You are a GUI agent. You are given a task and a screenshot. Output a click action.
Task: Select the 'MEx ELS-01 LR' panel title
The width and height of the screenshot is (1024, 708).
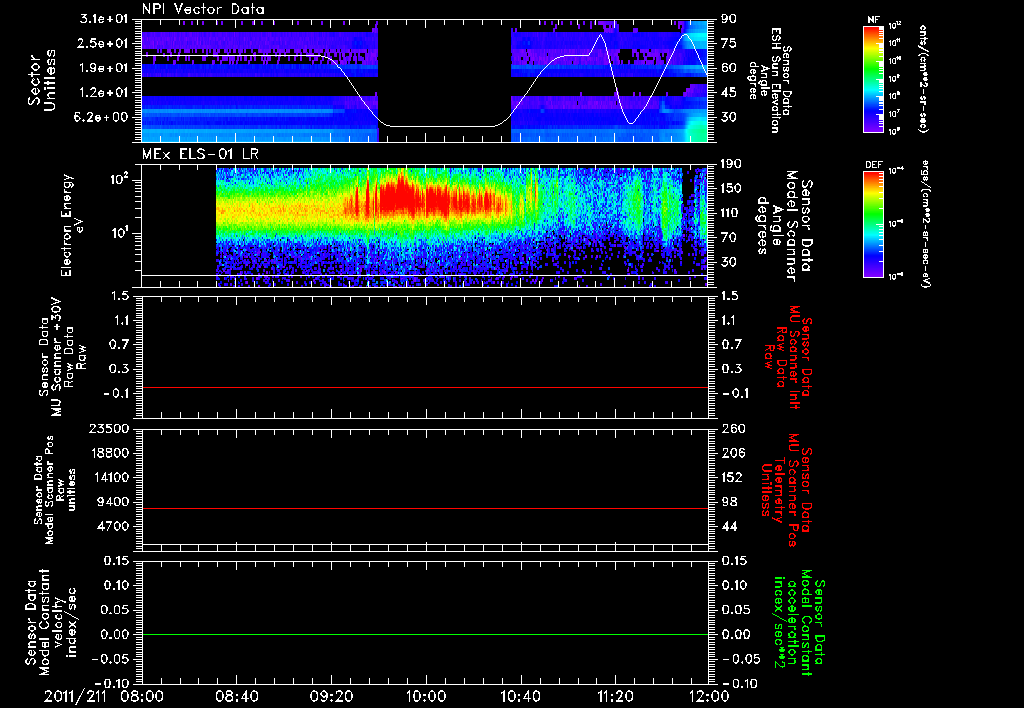pos(200,154)
